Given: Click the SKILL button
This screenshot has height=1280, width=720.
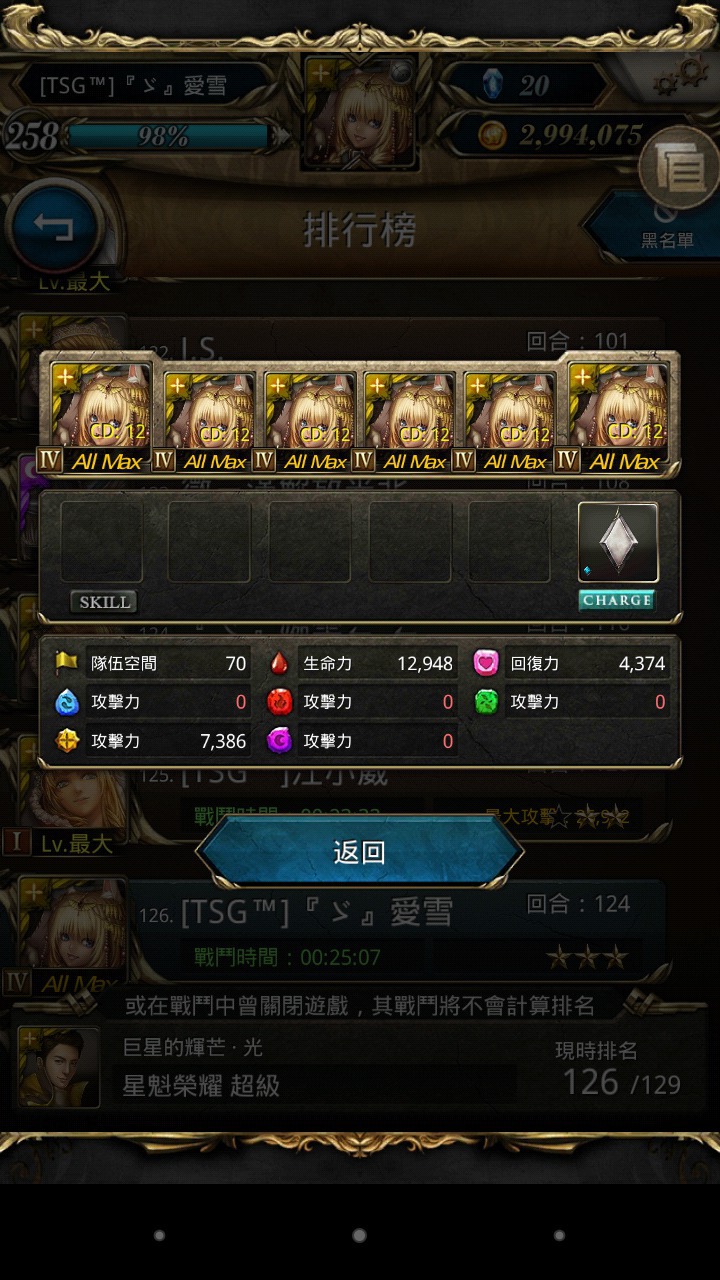Looking at the screenshot, I should (104, 601).
